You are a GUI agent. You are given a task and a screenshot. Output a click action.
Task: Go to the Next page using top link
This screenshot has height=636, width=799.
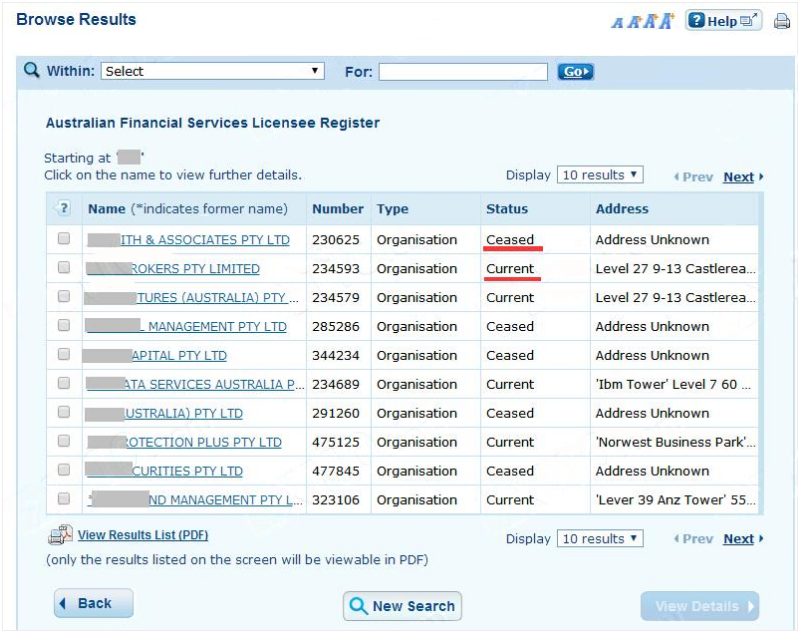pos(738,177)
